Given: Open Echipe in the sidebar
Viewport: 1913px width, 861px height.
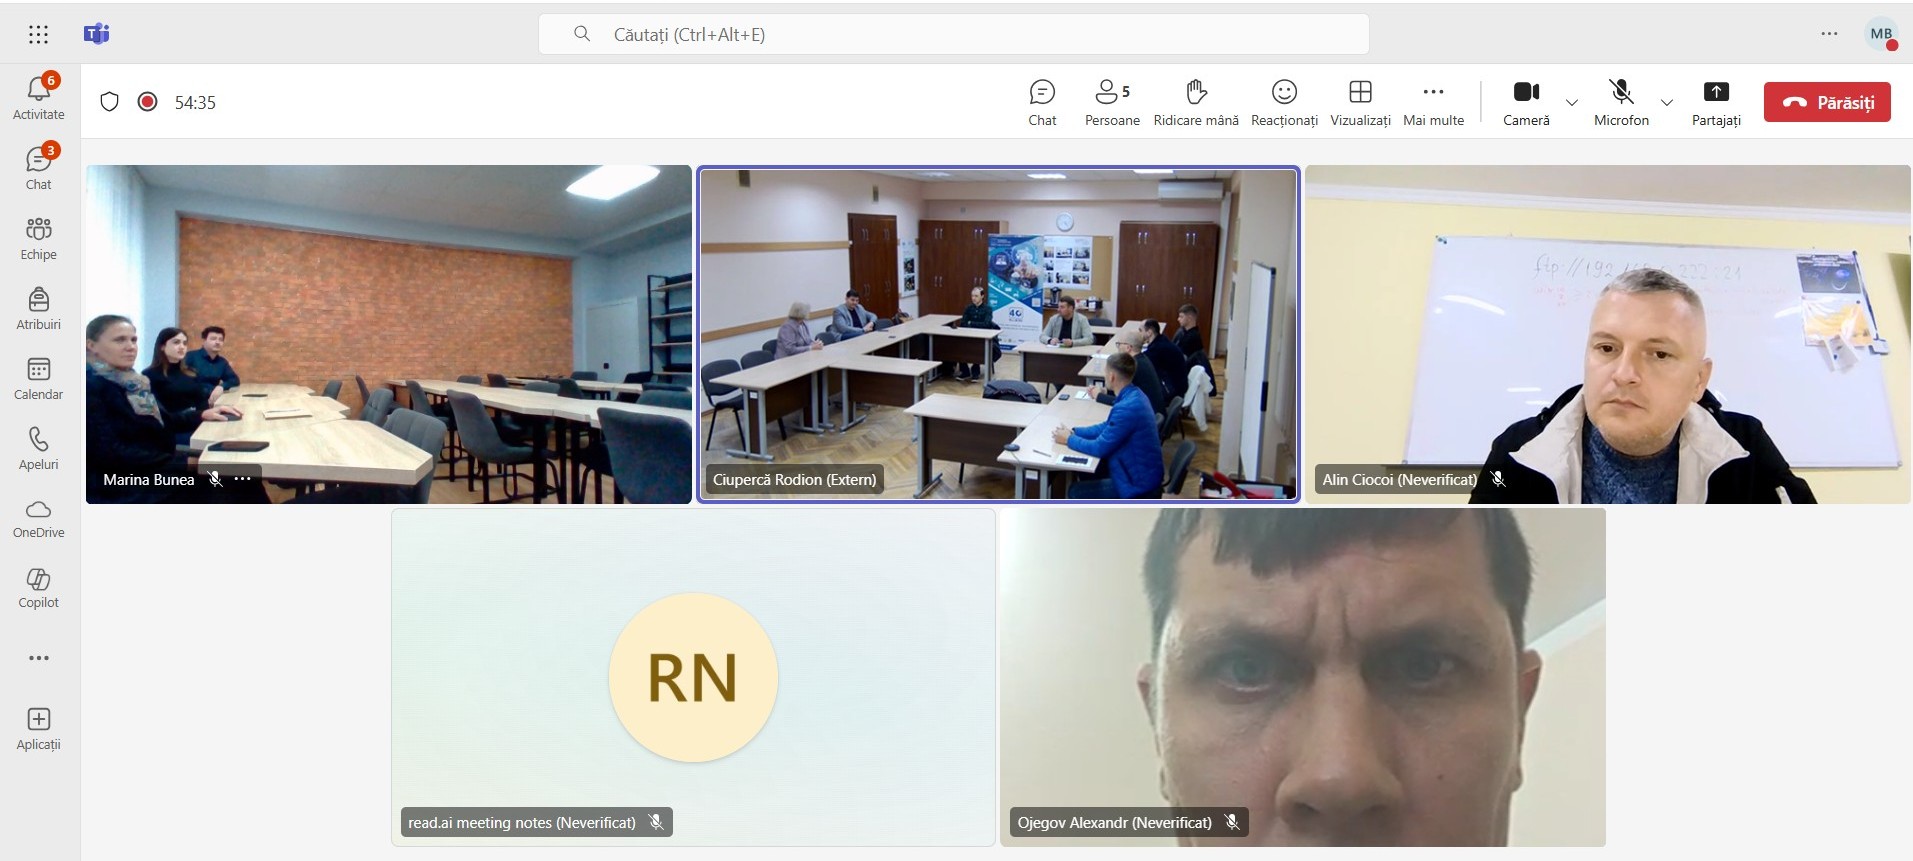Looking at the screenshot, I should click(38, 239).
